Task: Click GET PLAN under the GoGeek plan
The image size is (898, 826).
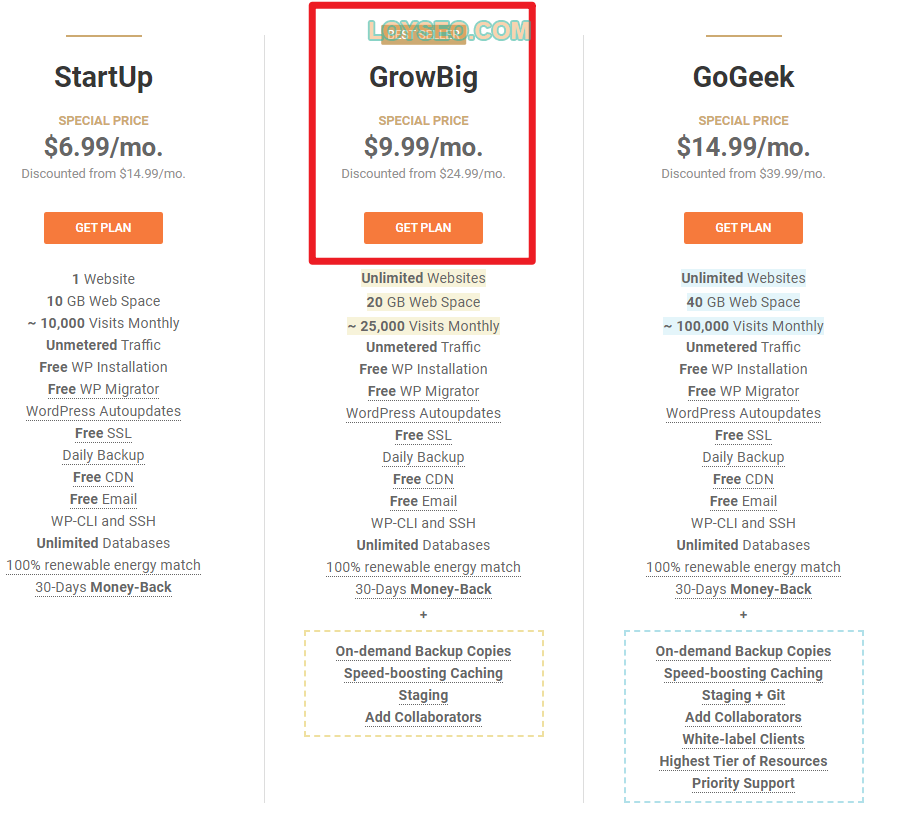Action: (x=743, y=228)
